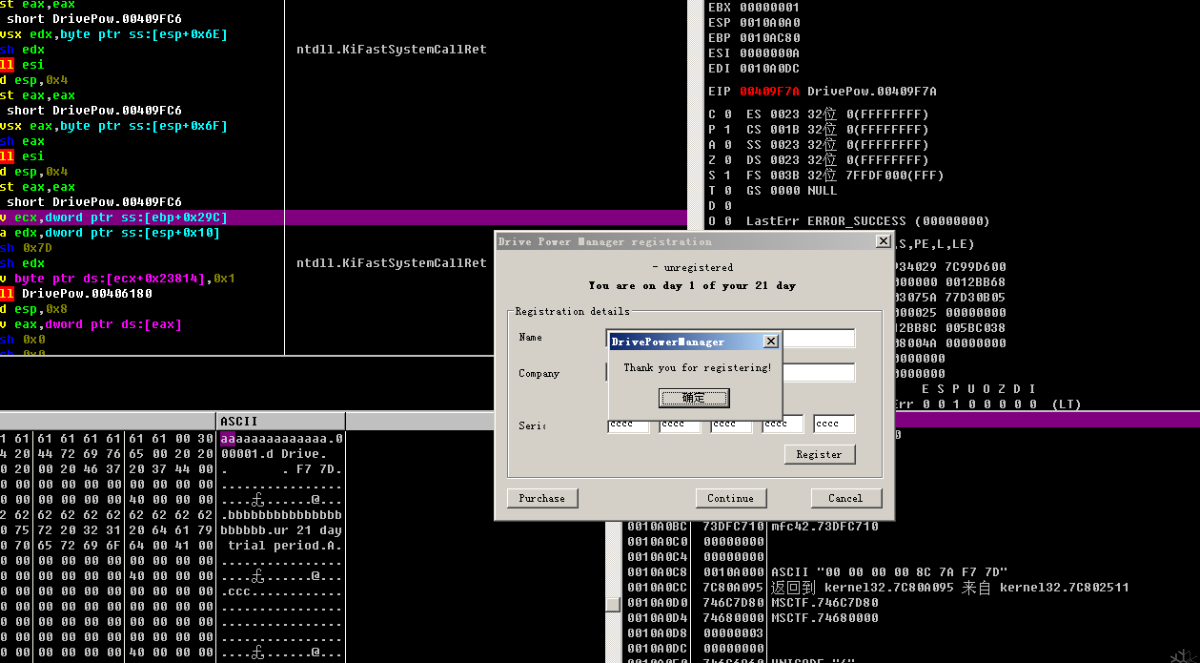Focus the Name input field
The height and width of the screenshot is (663, 1200).
(x=730, y=338)
